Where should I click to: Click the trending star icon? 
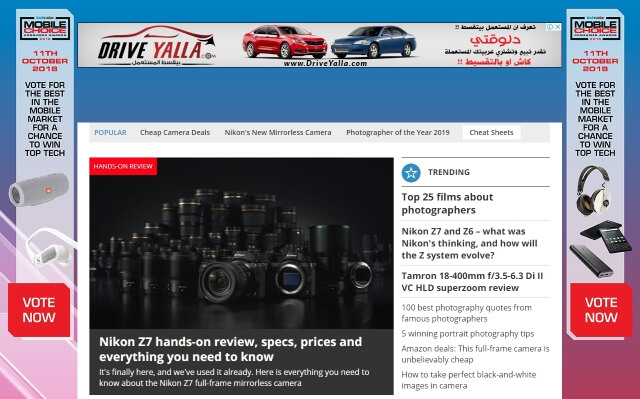(411, 173)
